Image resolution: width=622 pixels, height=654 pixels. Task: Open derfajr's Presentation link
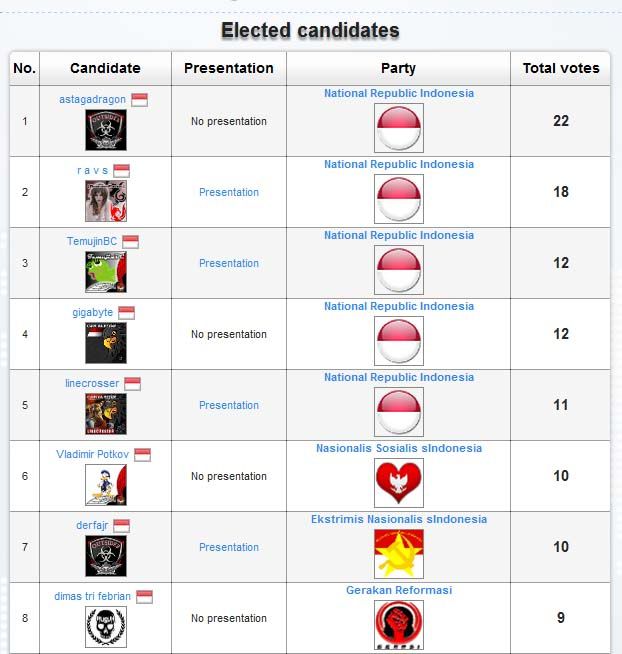(x=228, y=547)
